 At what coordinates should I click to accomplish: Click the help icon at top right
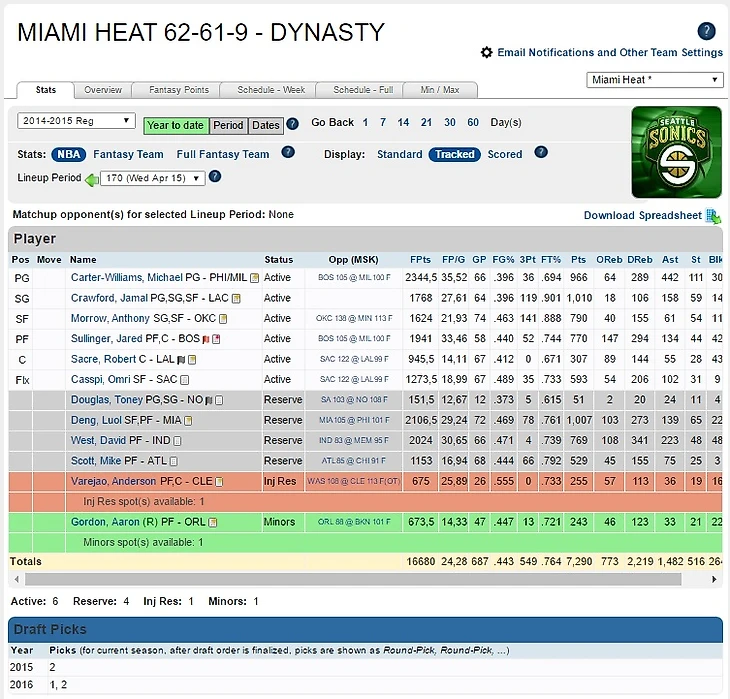point(706,31)
